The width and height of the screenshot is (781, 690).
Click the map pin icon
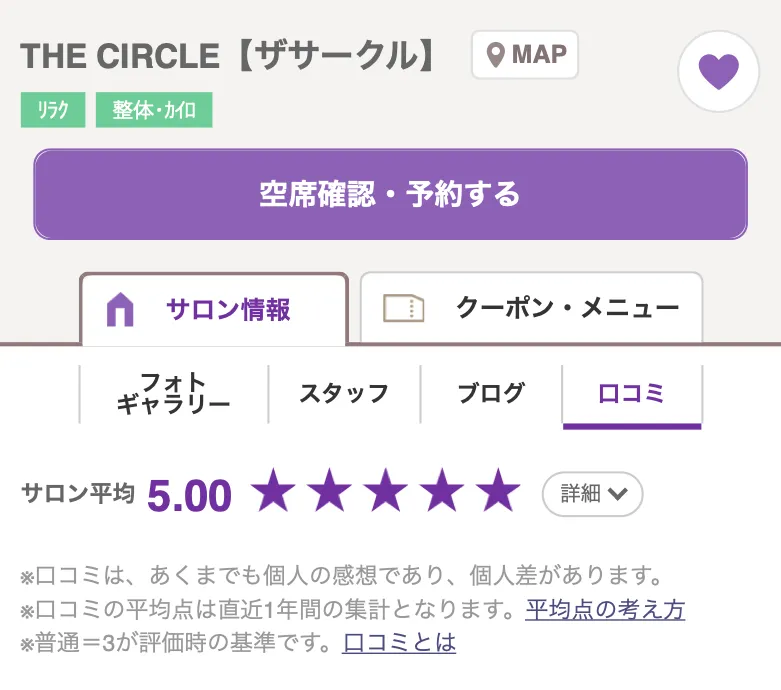pyautogui.click(x=495, y=55)
